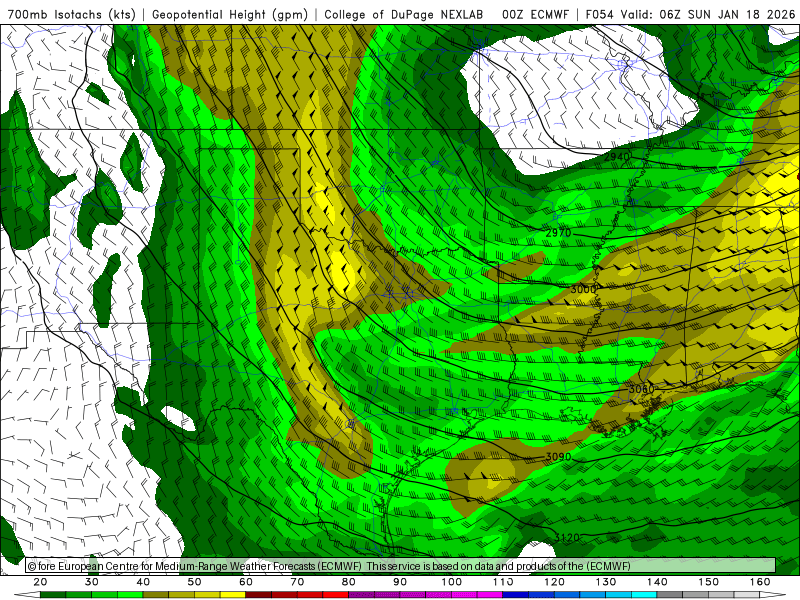This screenshot has width=800, height=600.
Task: Click the 90 knot legend label
Action: point(400,582)
